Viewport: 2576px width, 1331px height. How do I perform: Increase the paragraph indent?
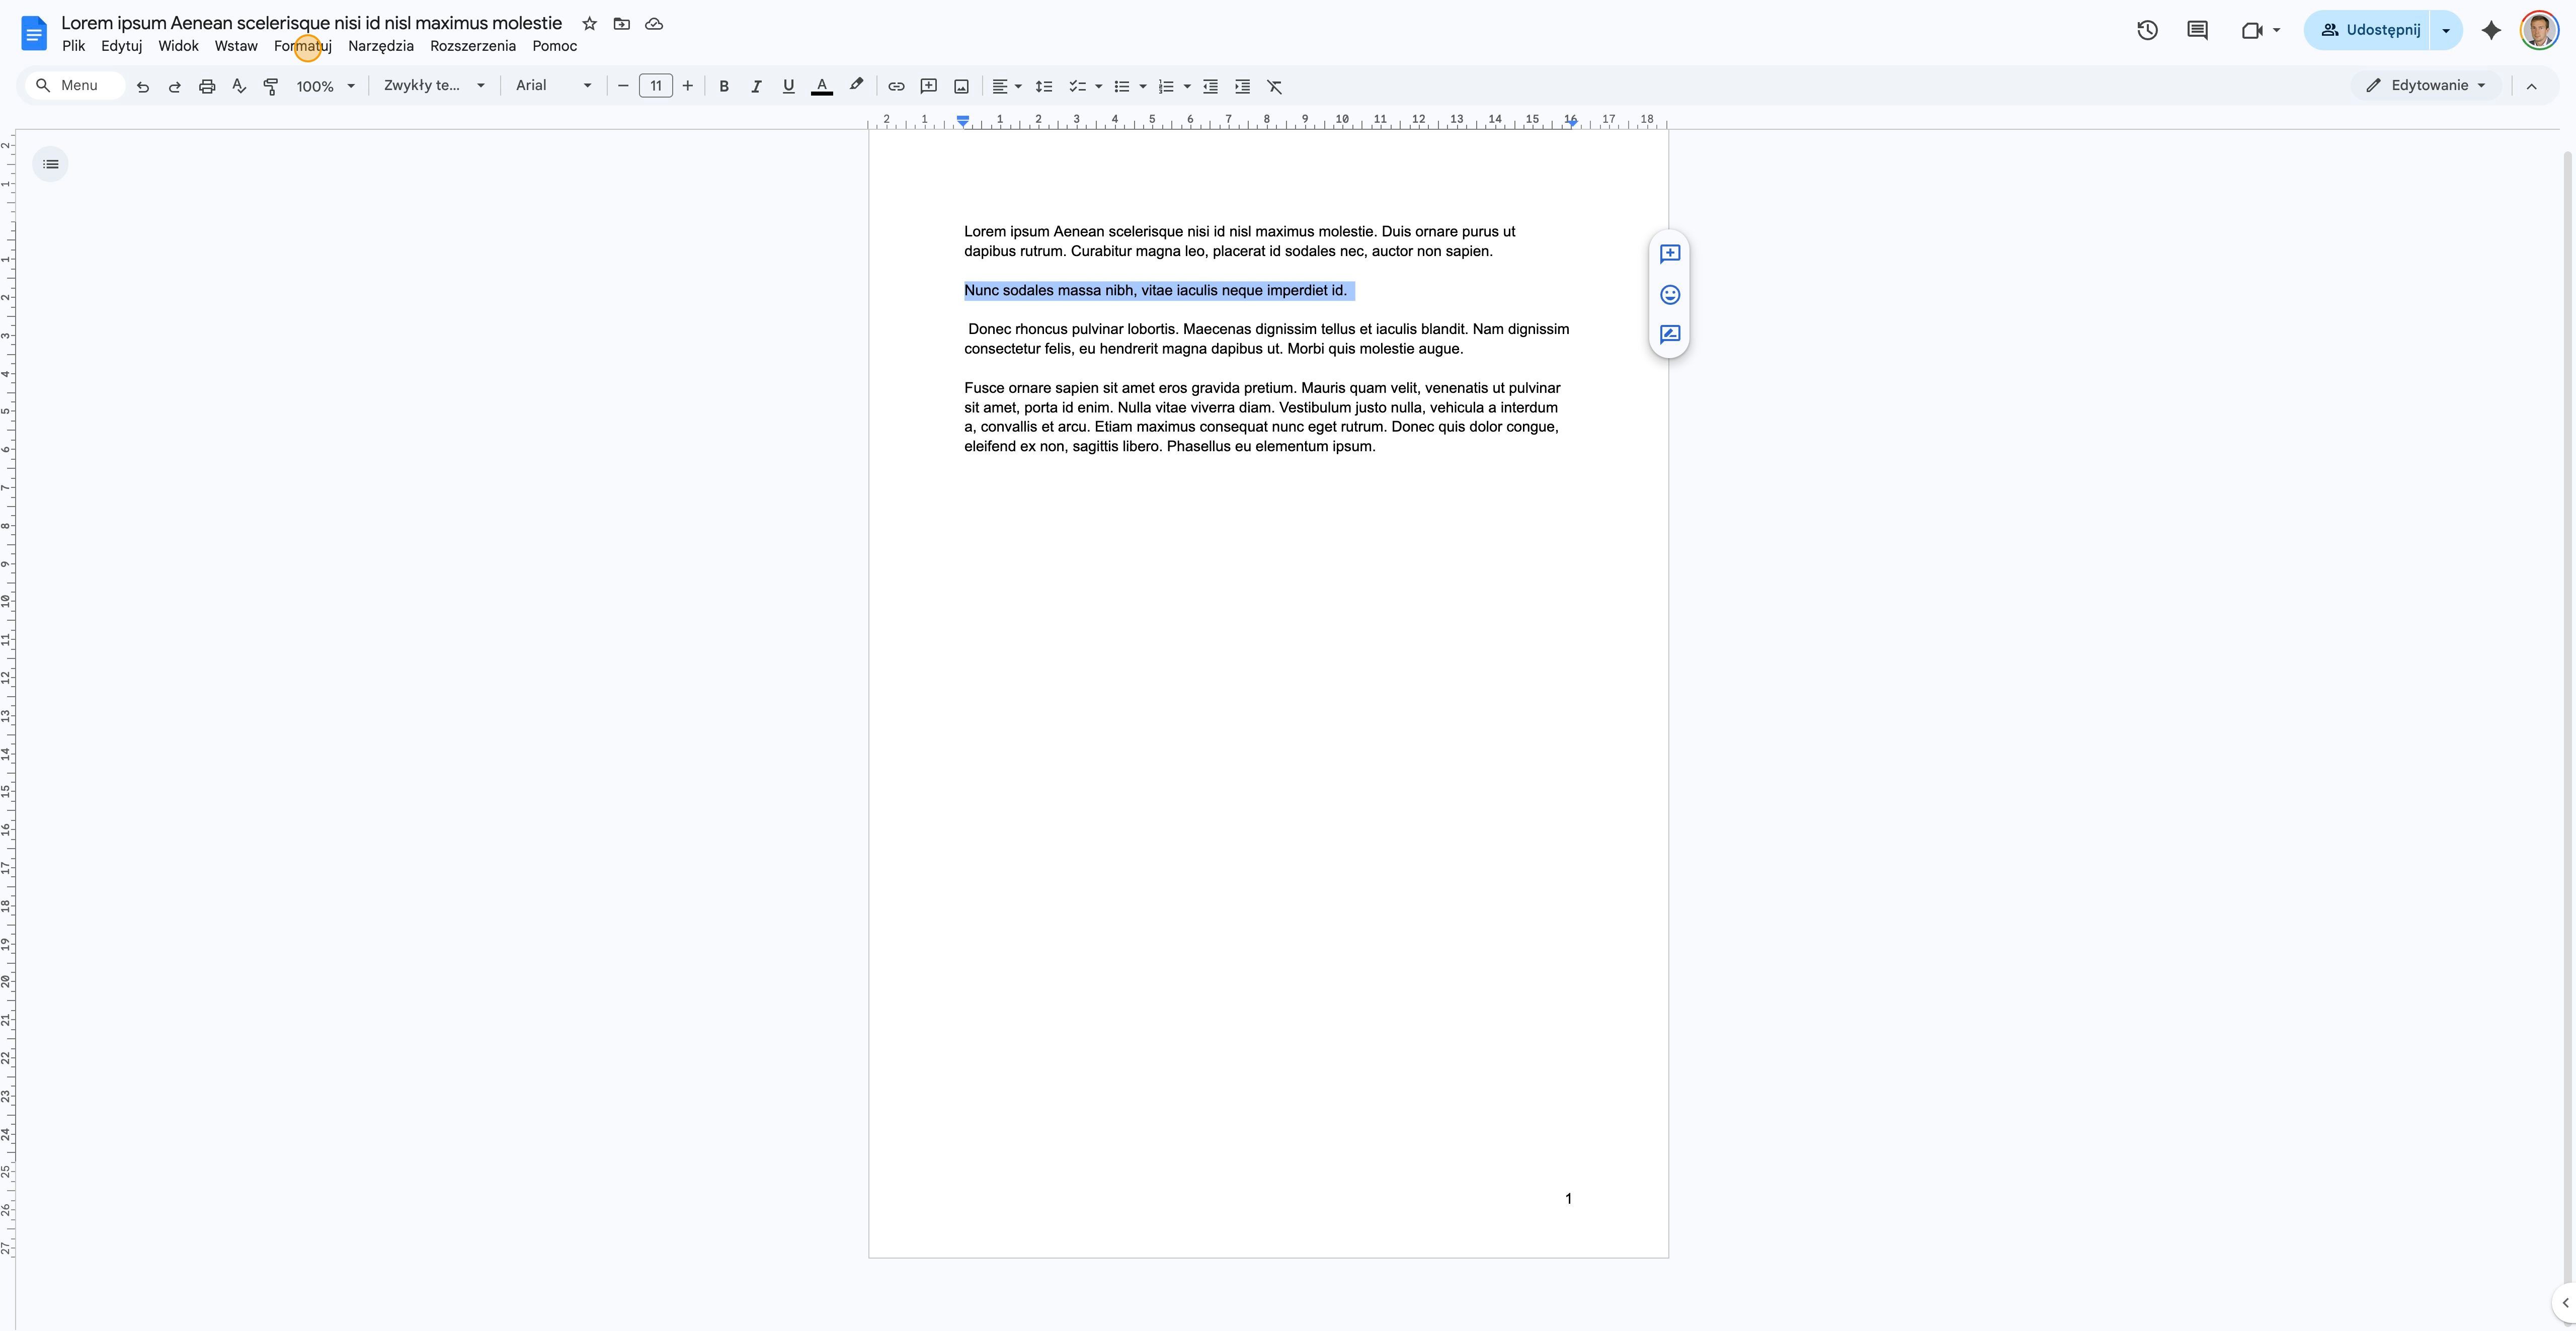pyautogui.click(x=1243, y=87)
